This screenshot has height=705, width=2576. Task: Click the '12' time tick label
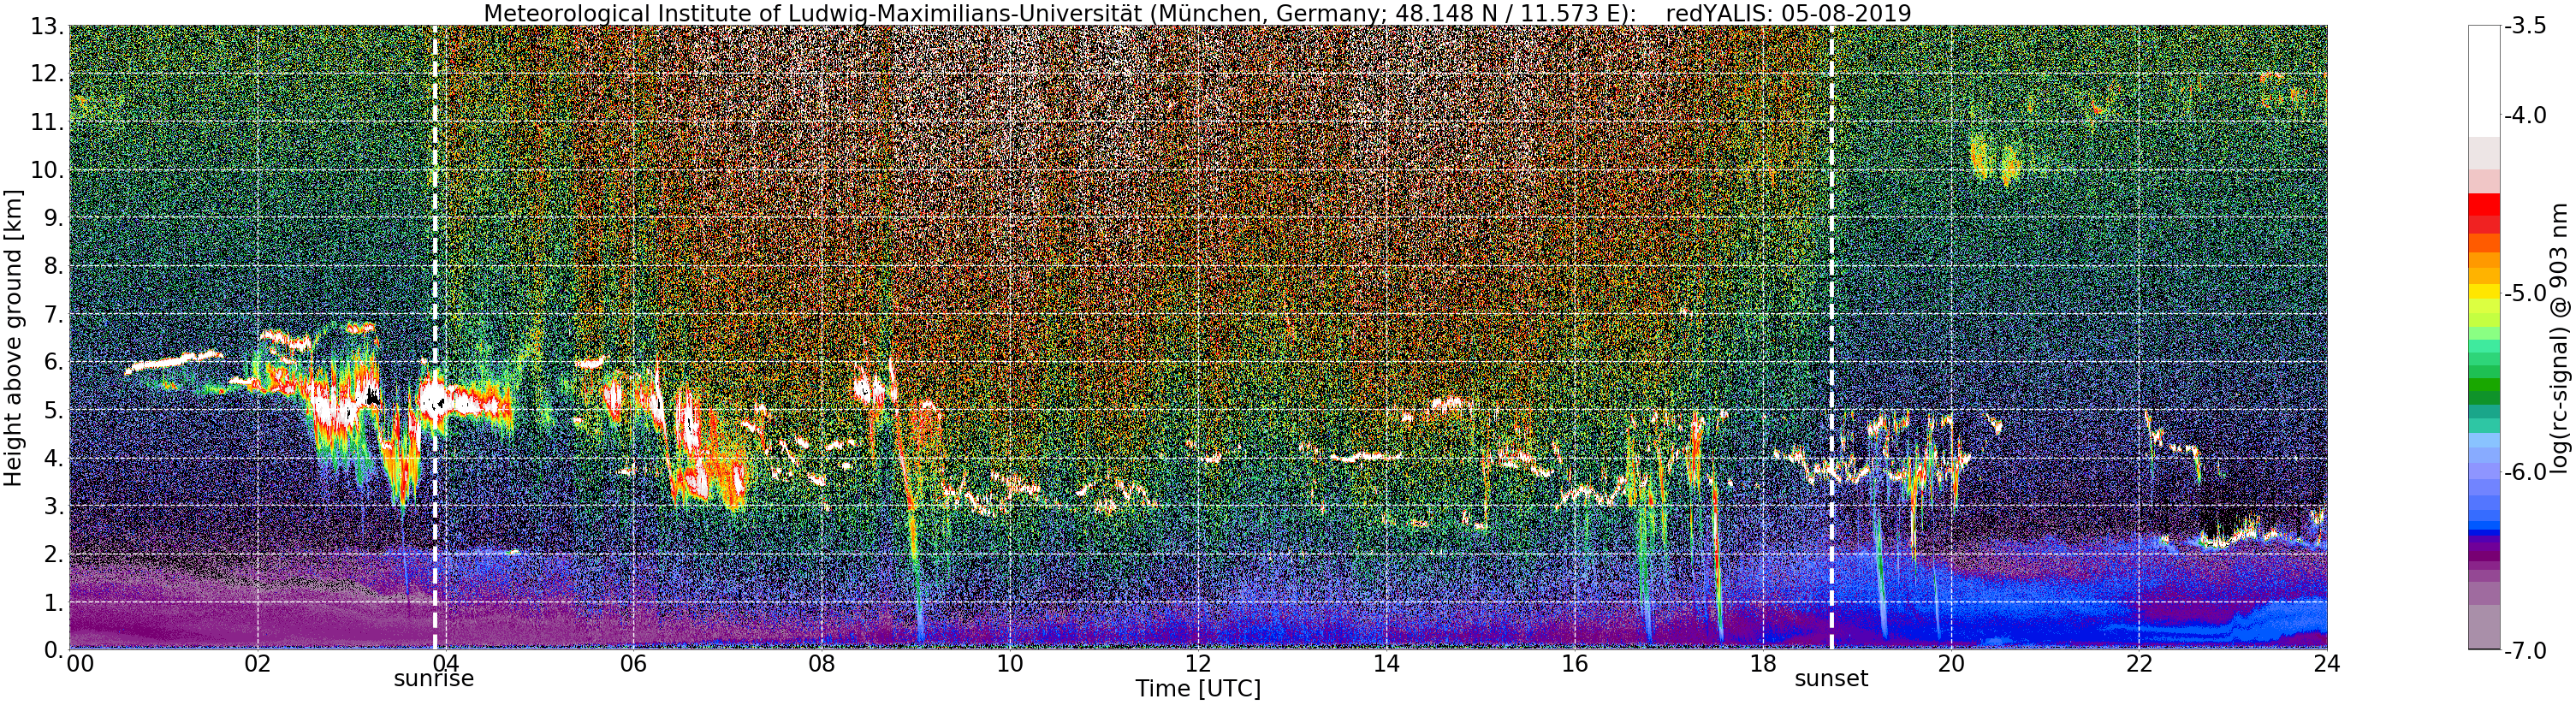click(1198, 663)
